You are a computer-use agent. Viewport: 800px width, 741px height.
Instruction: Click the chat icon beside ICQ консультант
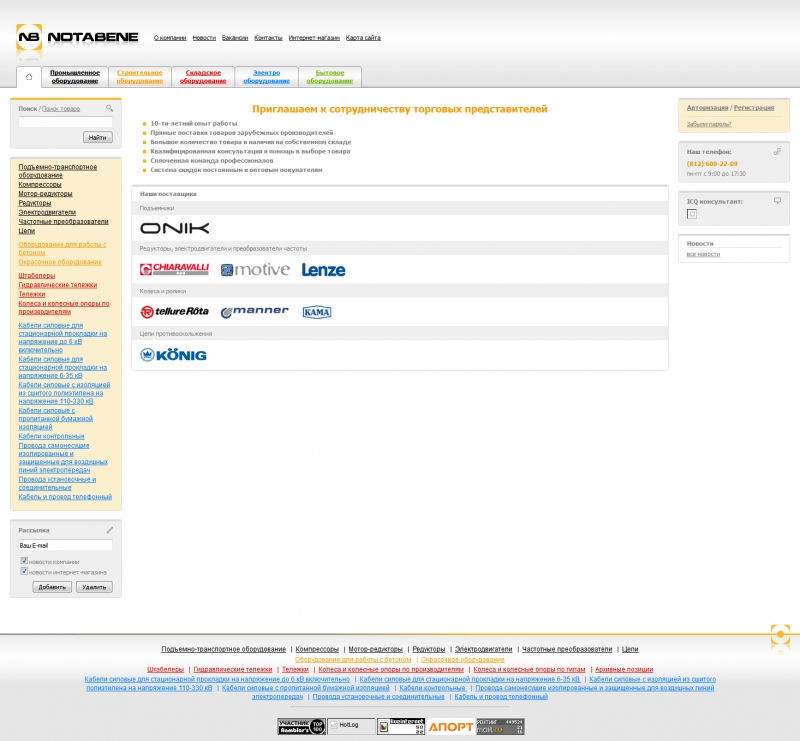(x=777, y=201)
